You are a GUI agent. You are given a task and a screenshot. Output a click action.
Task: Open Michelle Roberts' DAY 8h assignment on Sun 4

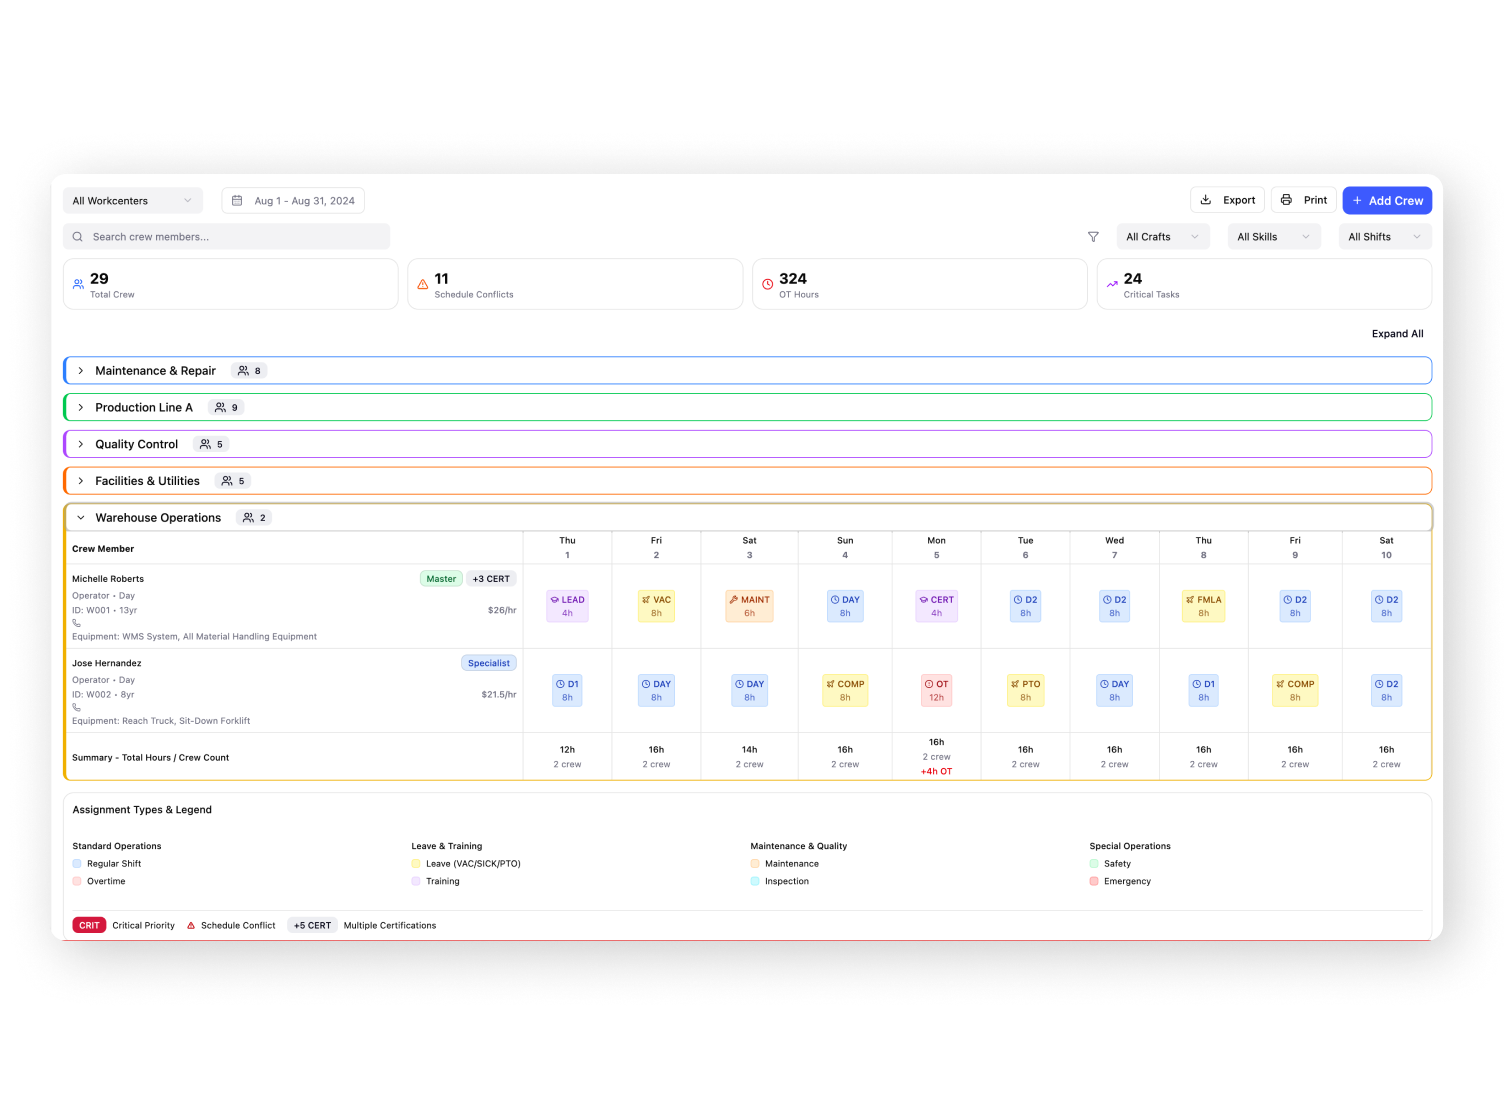(x=845, y=607)
